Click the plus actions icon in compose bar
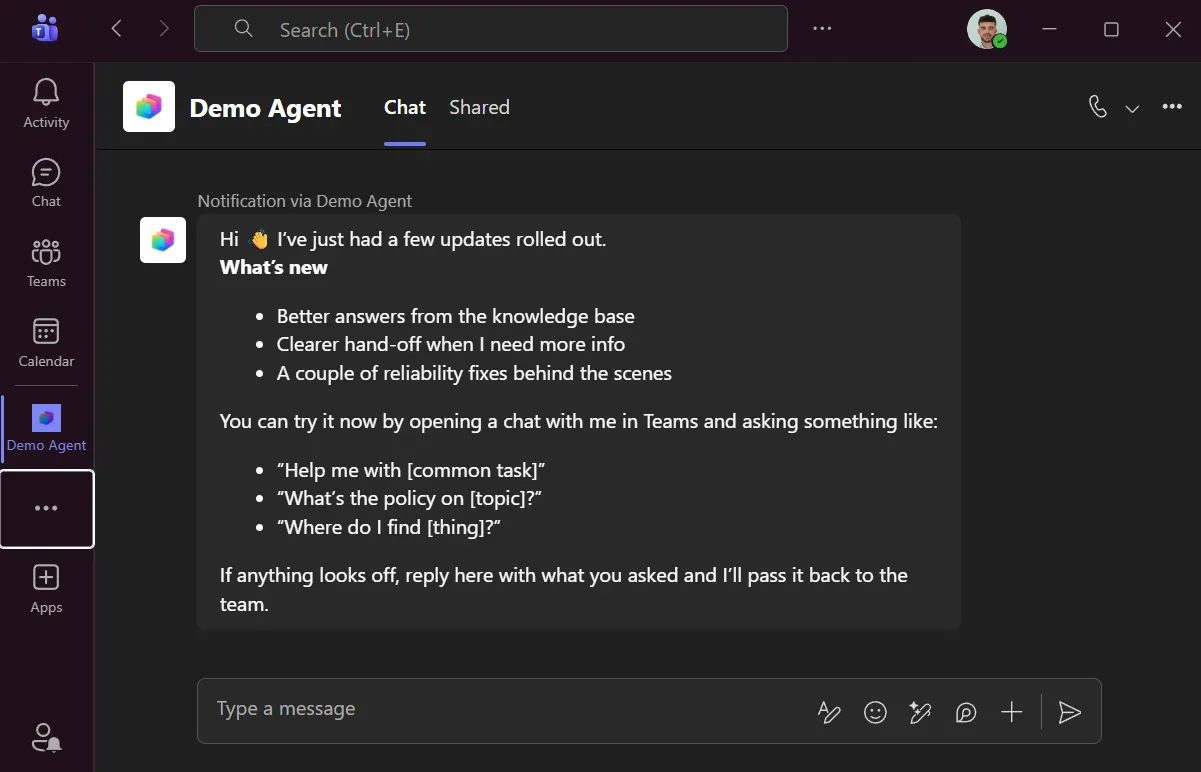 click(x=1012, y=712)
